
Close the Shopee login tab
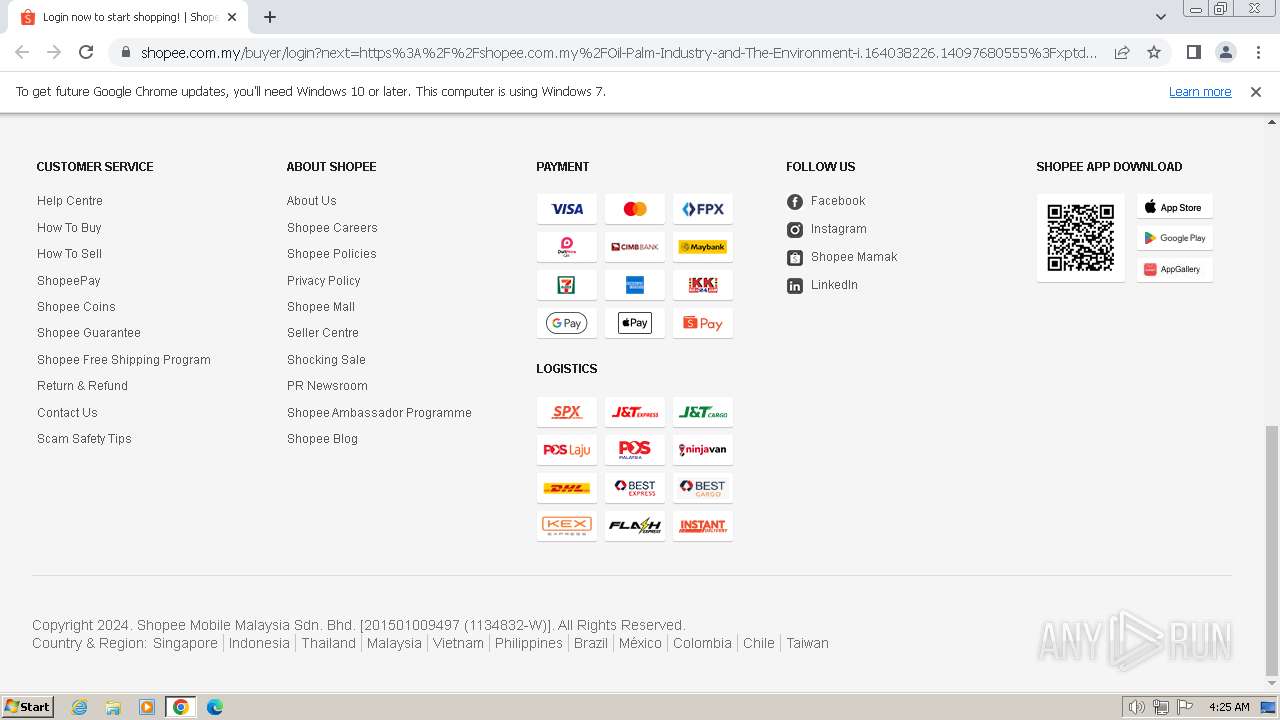click(232, 17)
